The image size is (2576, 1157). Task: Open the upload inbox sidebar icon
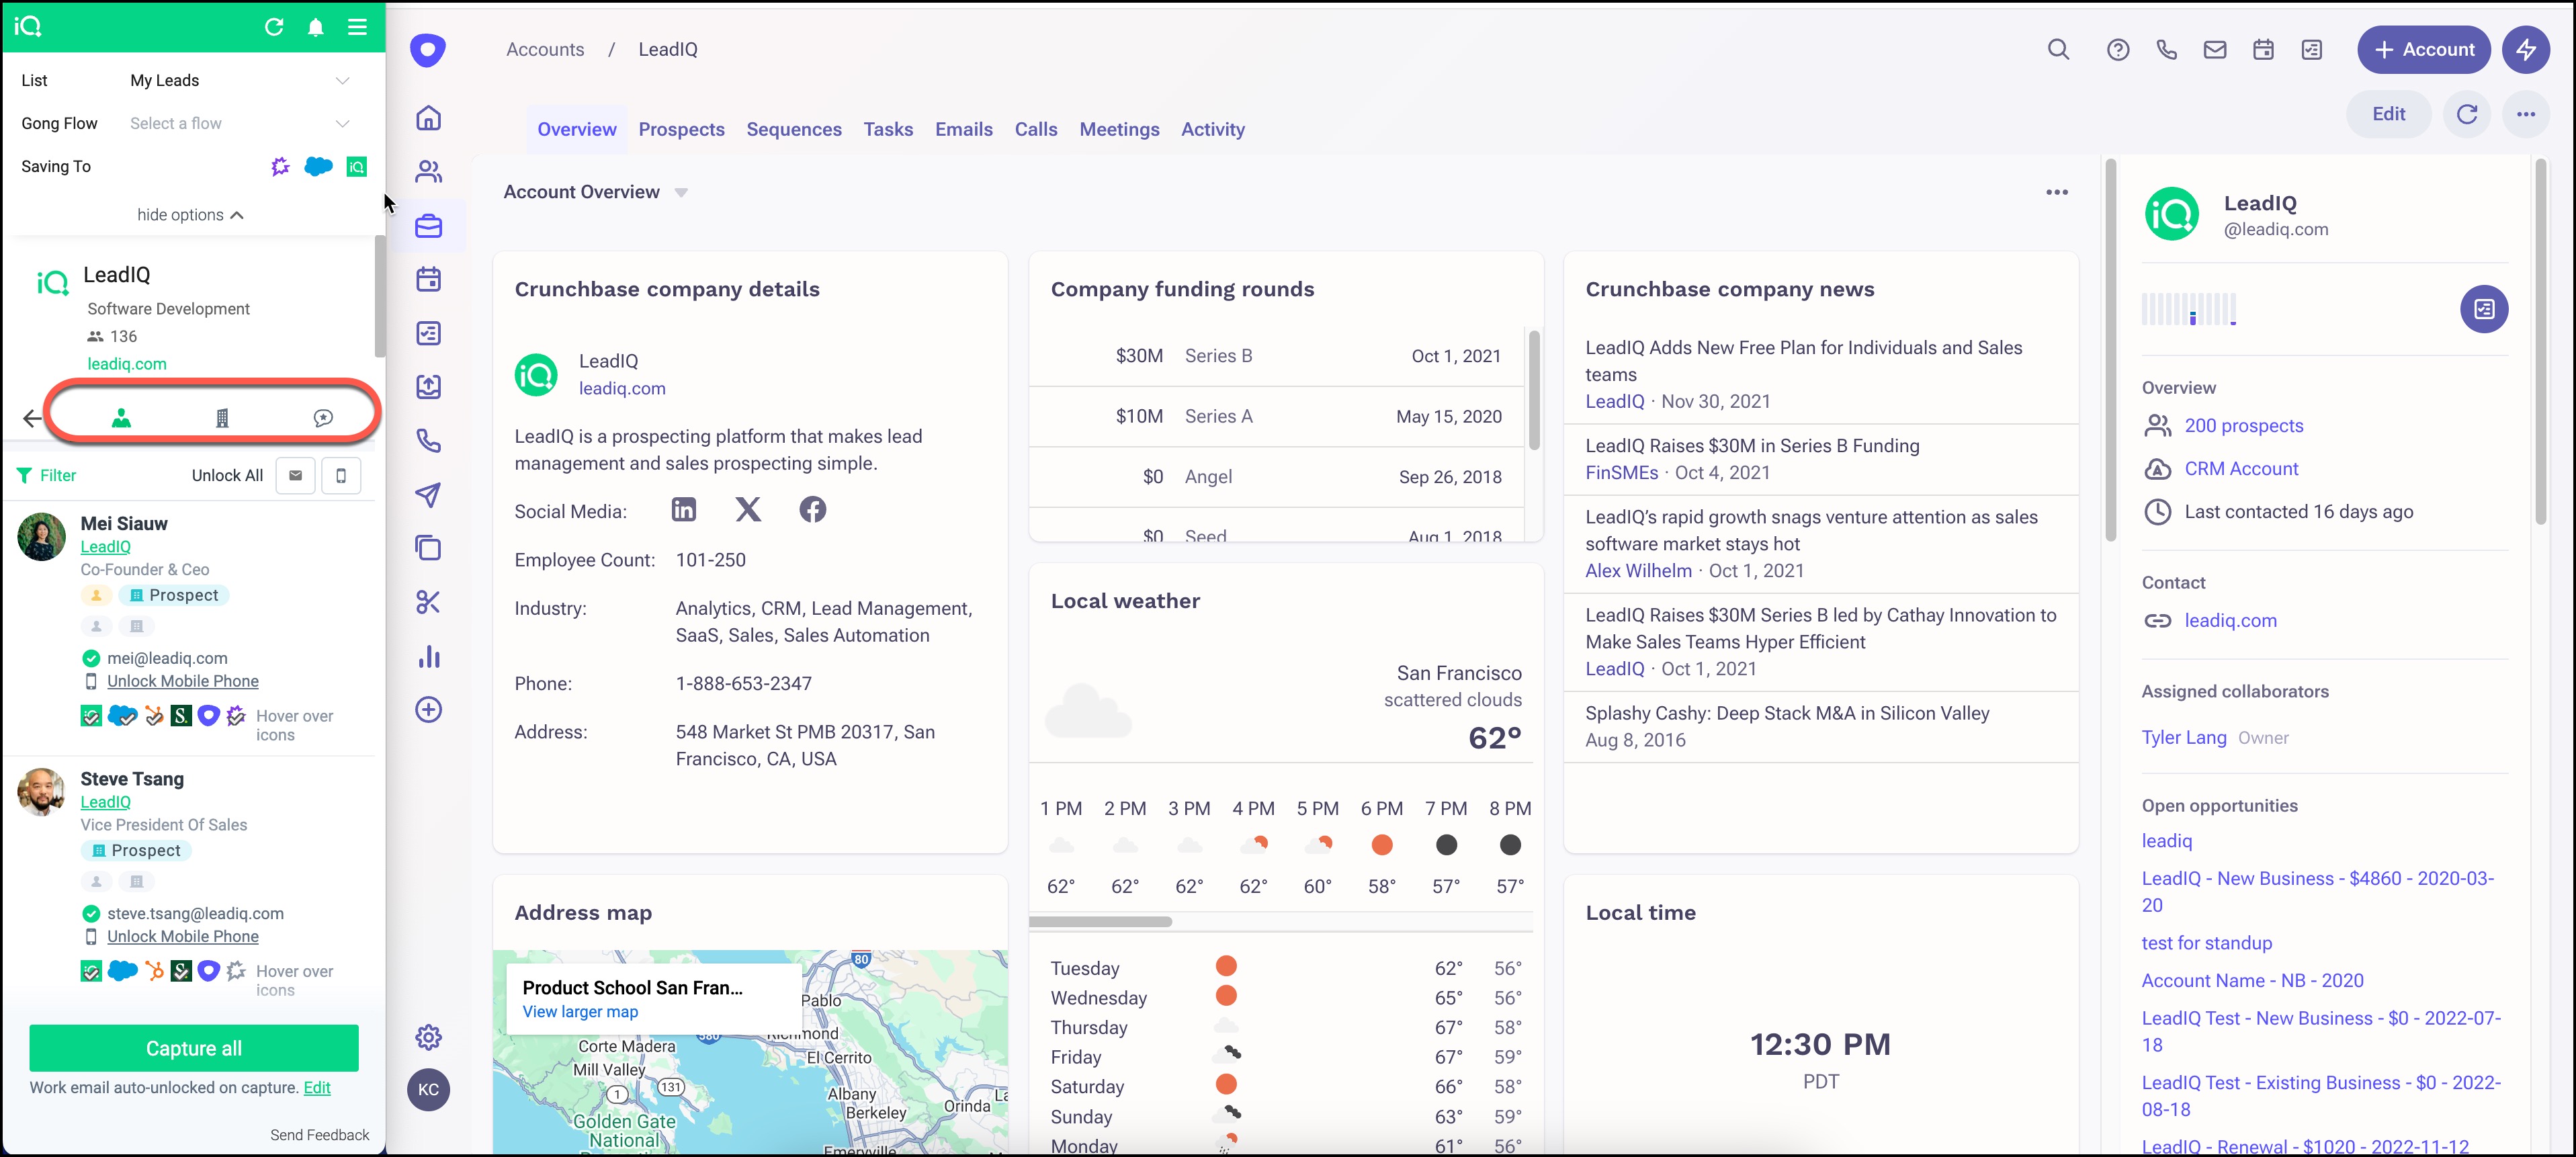tap(428, 387)
